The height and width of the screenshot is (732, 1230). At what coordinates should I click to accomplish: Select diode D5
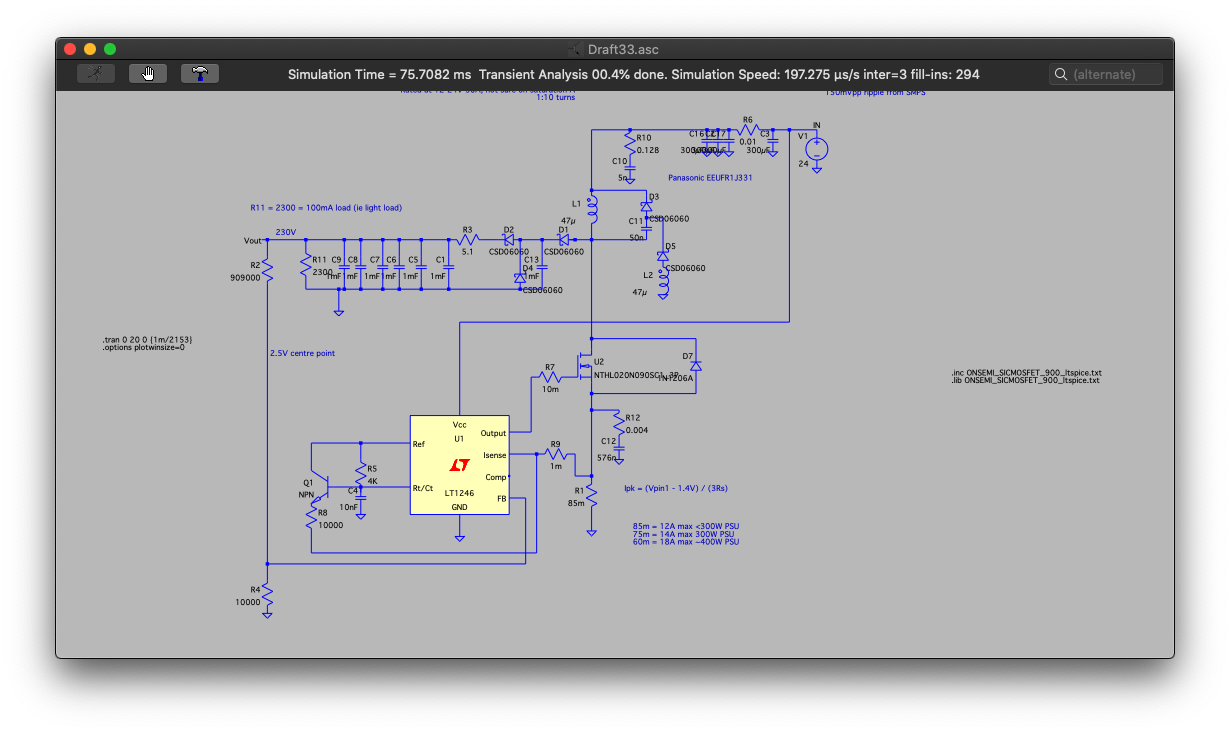point(662,255)
